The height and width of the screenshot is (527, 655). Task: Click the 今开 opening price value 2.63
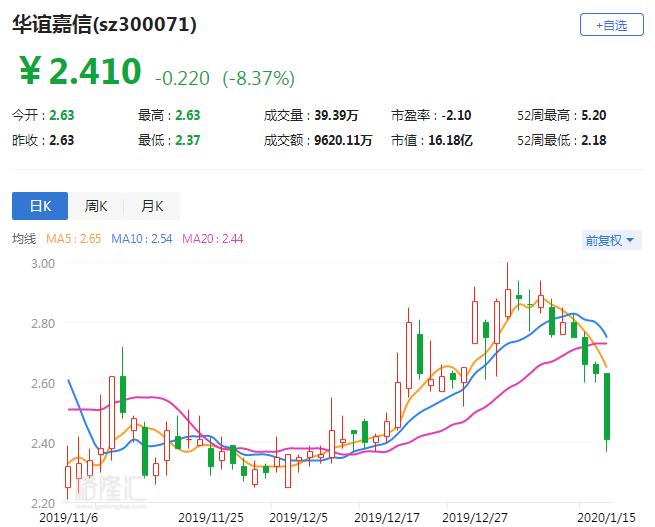tap(62, 115)
